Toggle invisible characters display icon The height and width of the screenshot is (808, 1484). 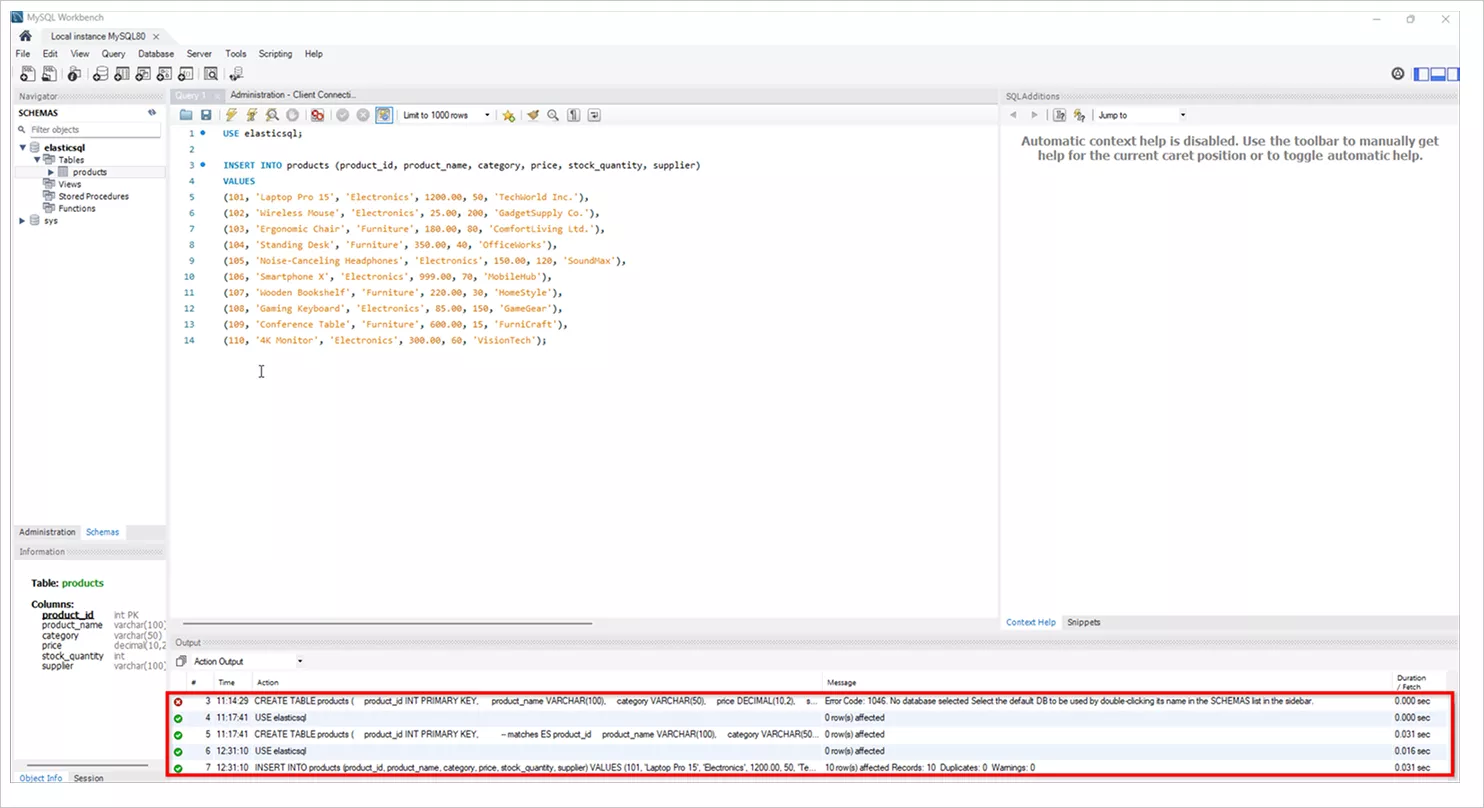click(x=573, y=115)
